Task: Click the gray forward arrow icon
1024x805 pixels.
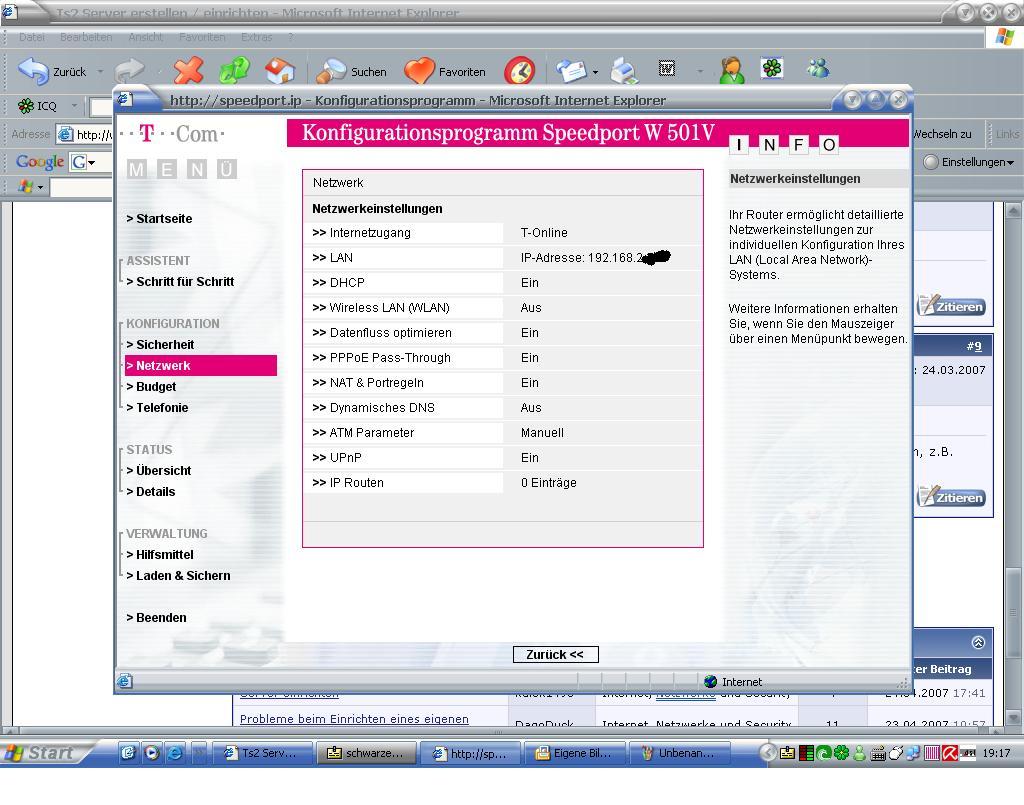Action: pos(129,70)
